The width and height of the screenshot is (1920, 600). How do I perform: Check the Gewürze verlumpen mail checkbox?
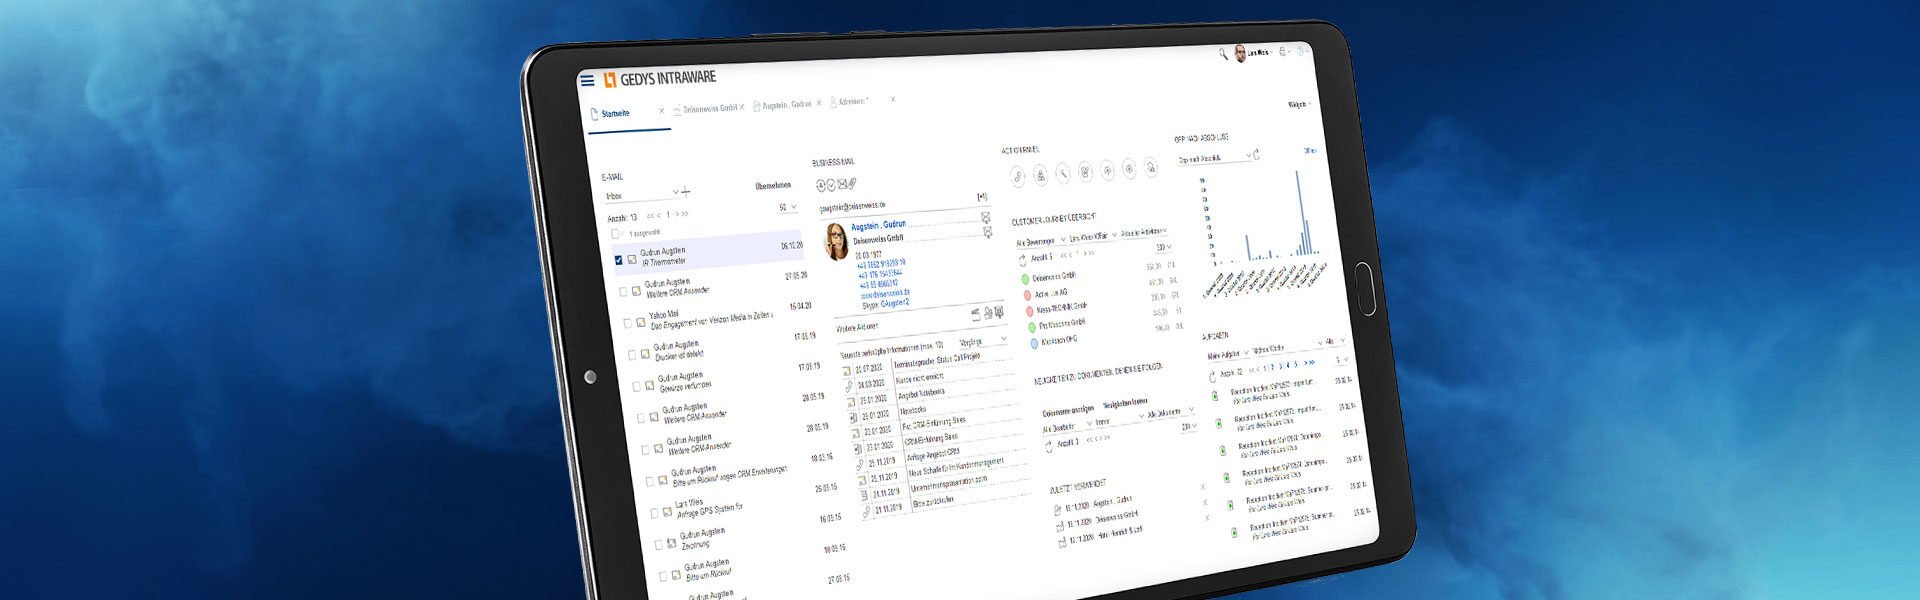pos(636,386)
